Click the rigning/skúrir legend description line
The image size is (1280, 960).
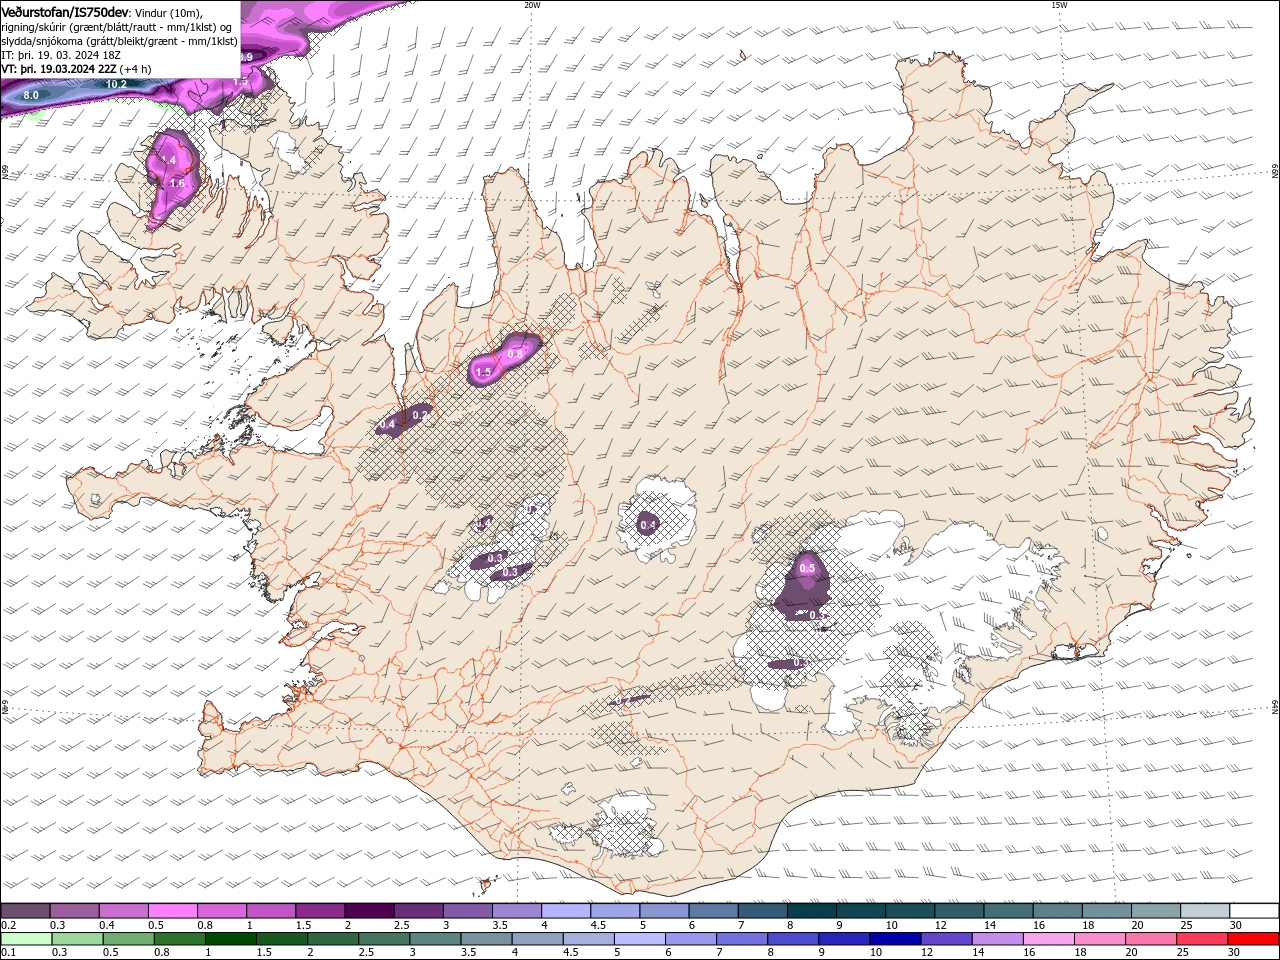(117, 27)
